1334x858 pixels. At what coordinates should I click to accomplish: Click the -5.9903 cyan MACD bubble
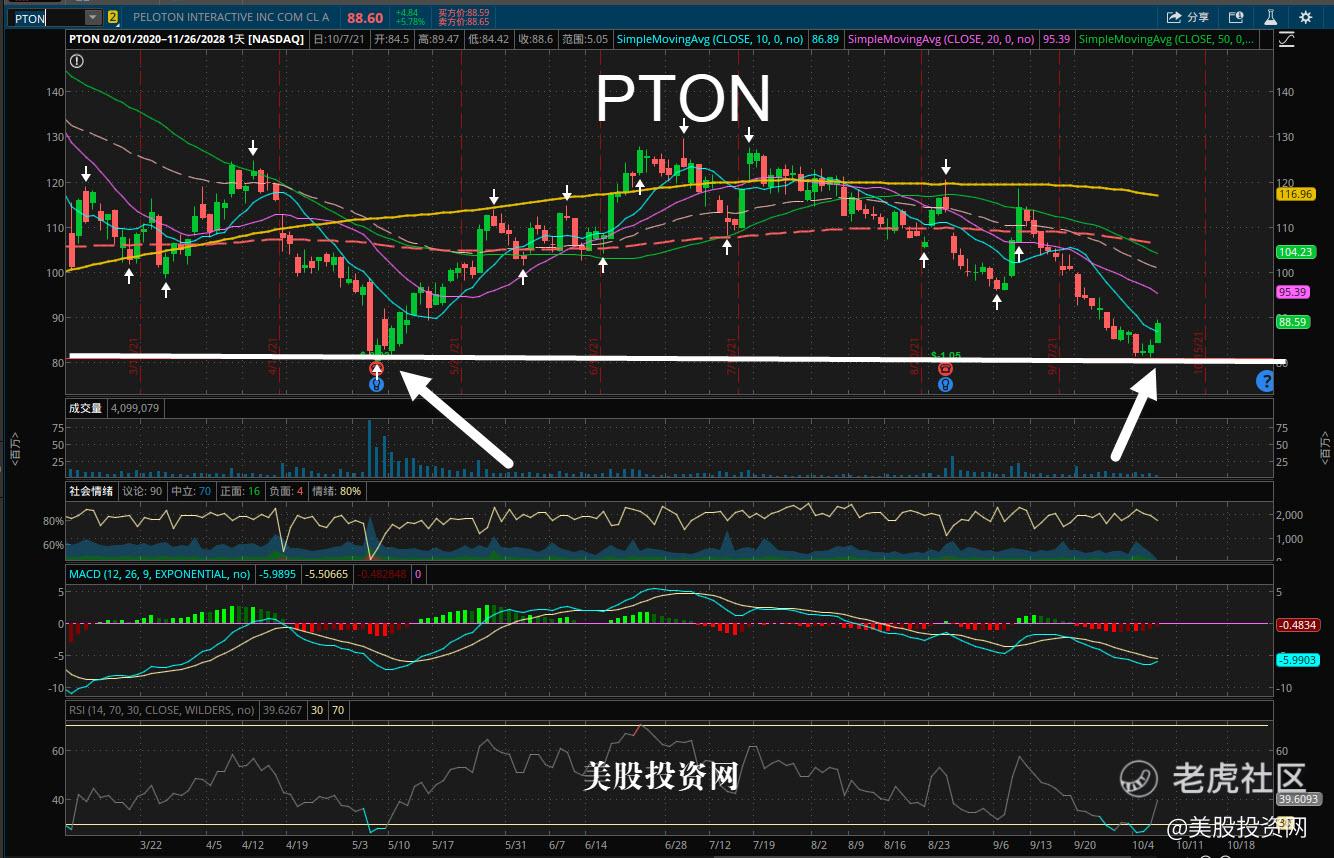[1299, 661]
